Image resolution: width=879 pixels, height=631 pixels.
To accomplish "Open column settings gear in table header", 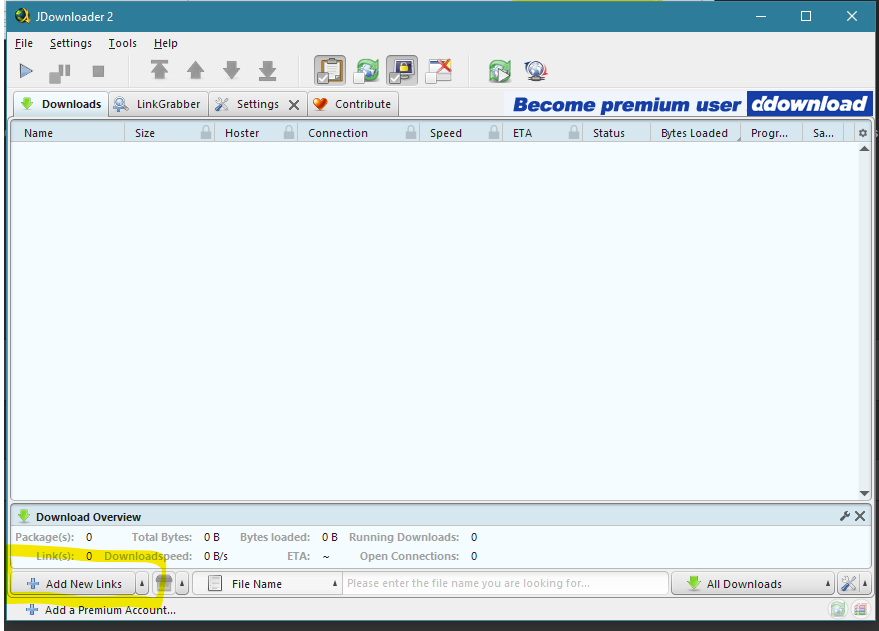I will [863, 133].
